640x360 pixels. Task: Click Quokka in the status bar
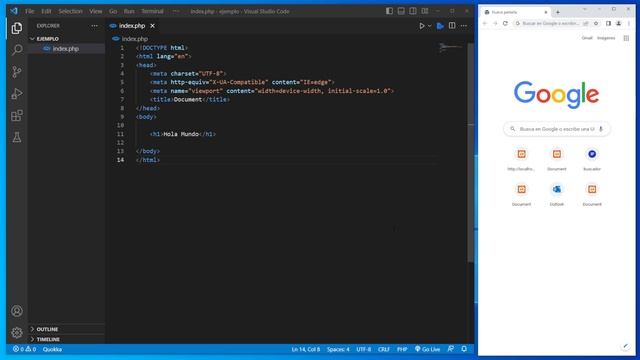52,349
